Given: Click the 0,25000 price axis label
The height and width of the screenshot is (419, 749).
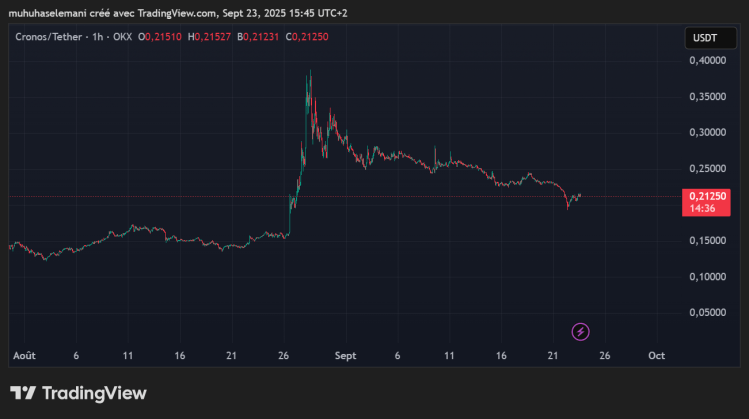Looking at the screenshot, I should (706, 169).
